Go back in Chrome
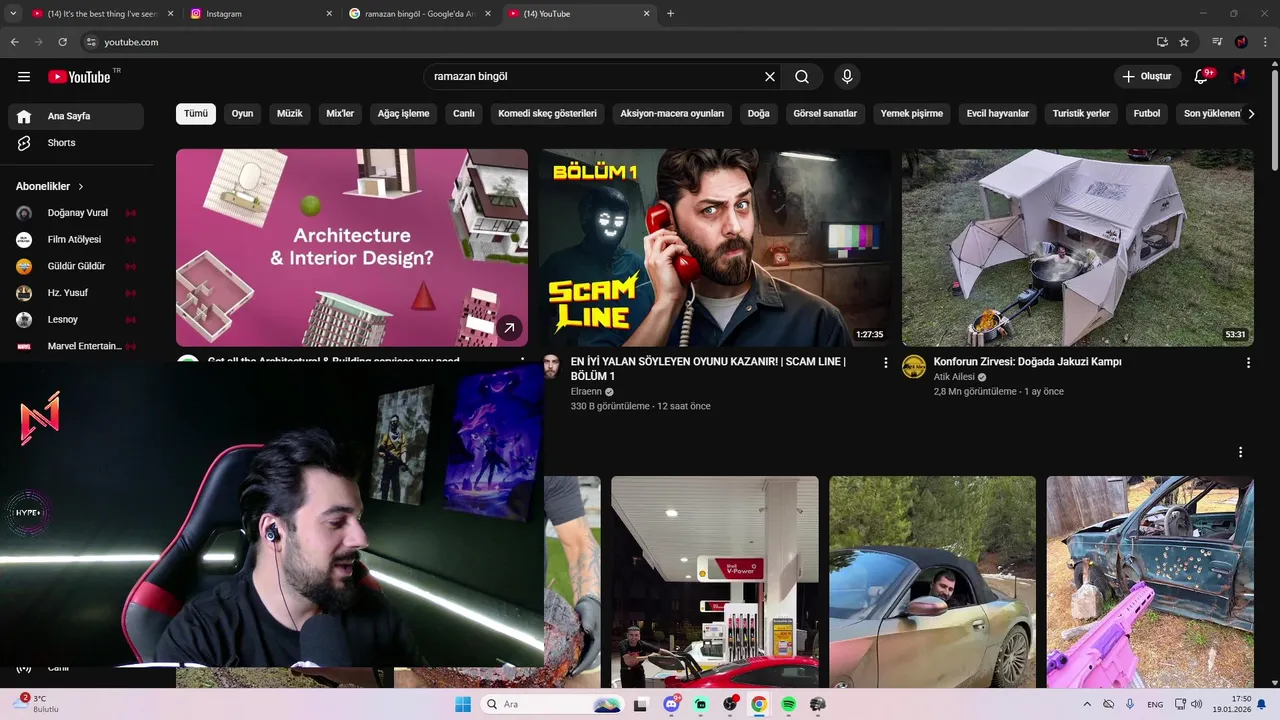Screen dimensions: 1280x720 [x=14, y=42]
